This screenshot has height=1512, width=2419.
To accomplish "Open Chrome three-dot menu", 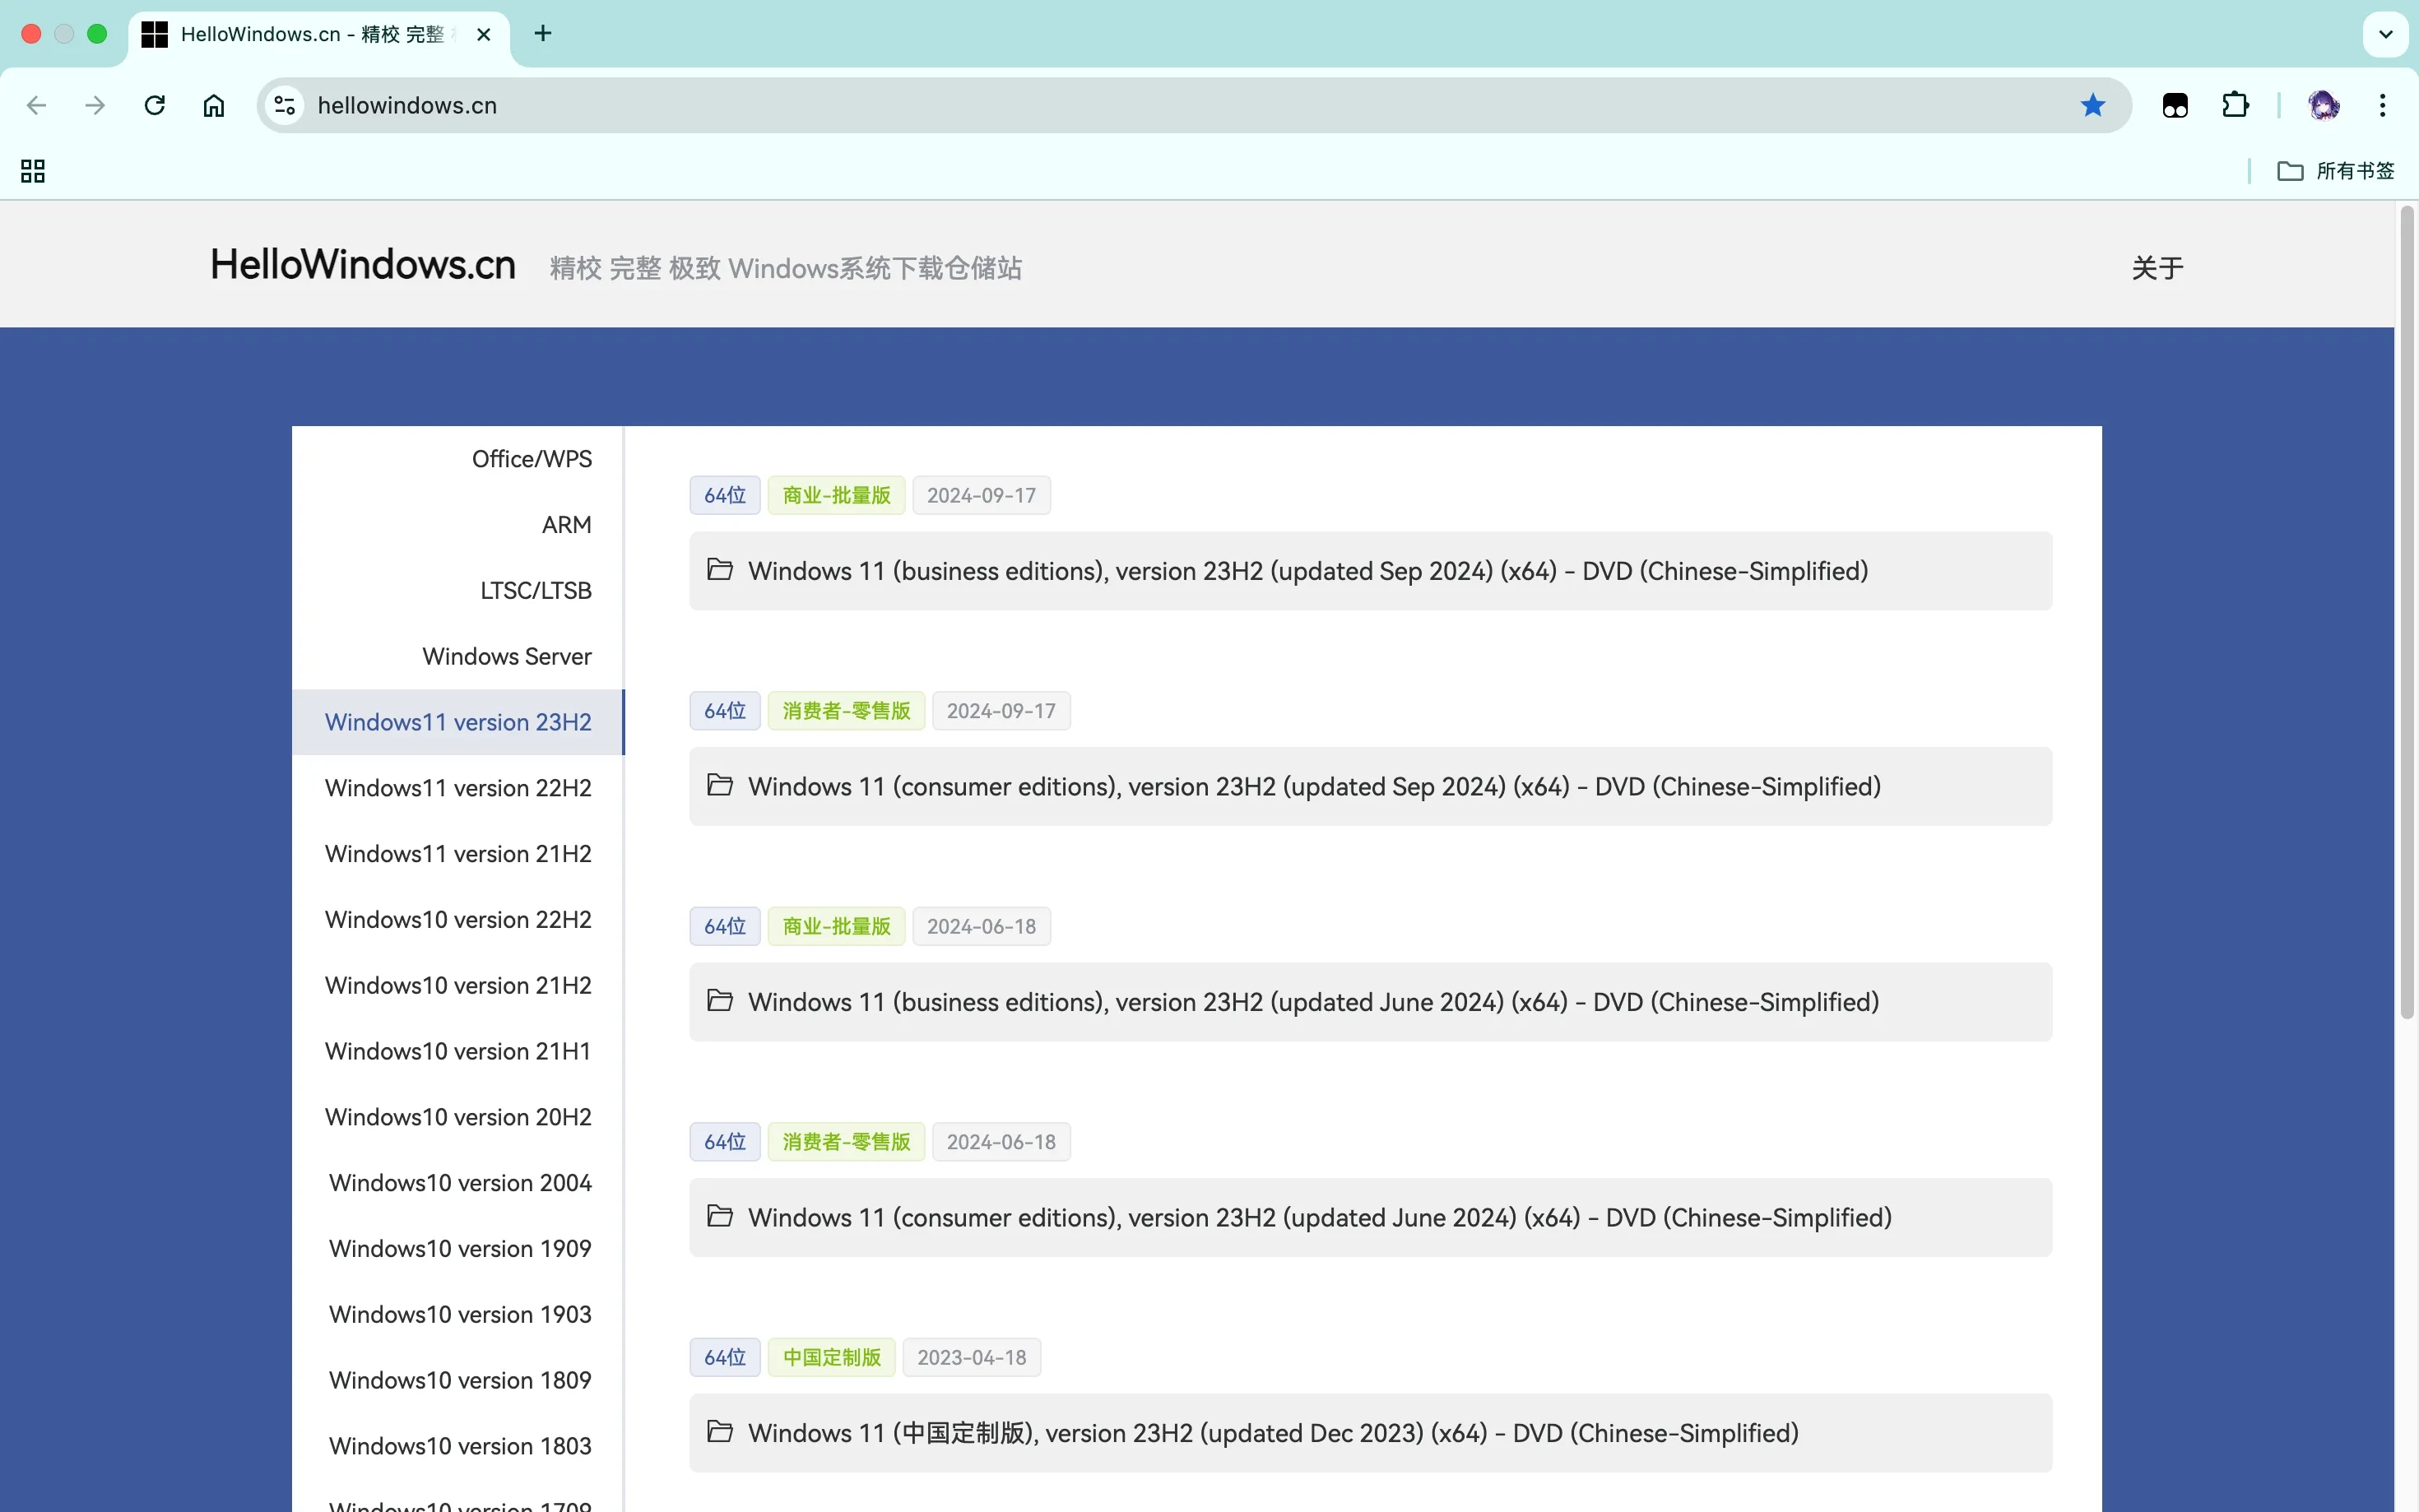I will 2383,105.
